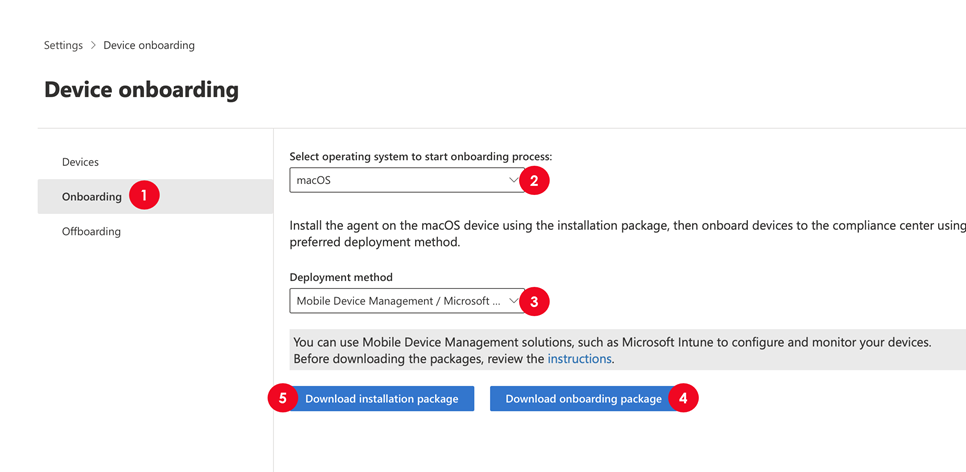The image size is (966, 472).
Task: Click the red step 3 marker
Action: pos(534,301)
